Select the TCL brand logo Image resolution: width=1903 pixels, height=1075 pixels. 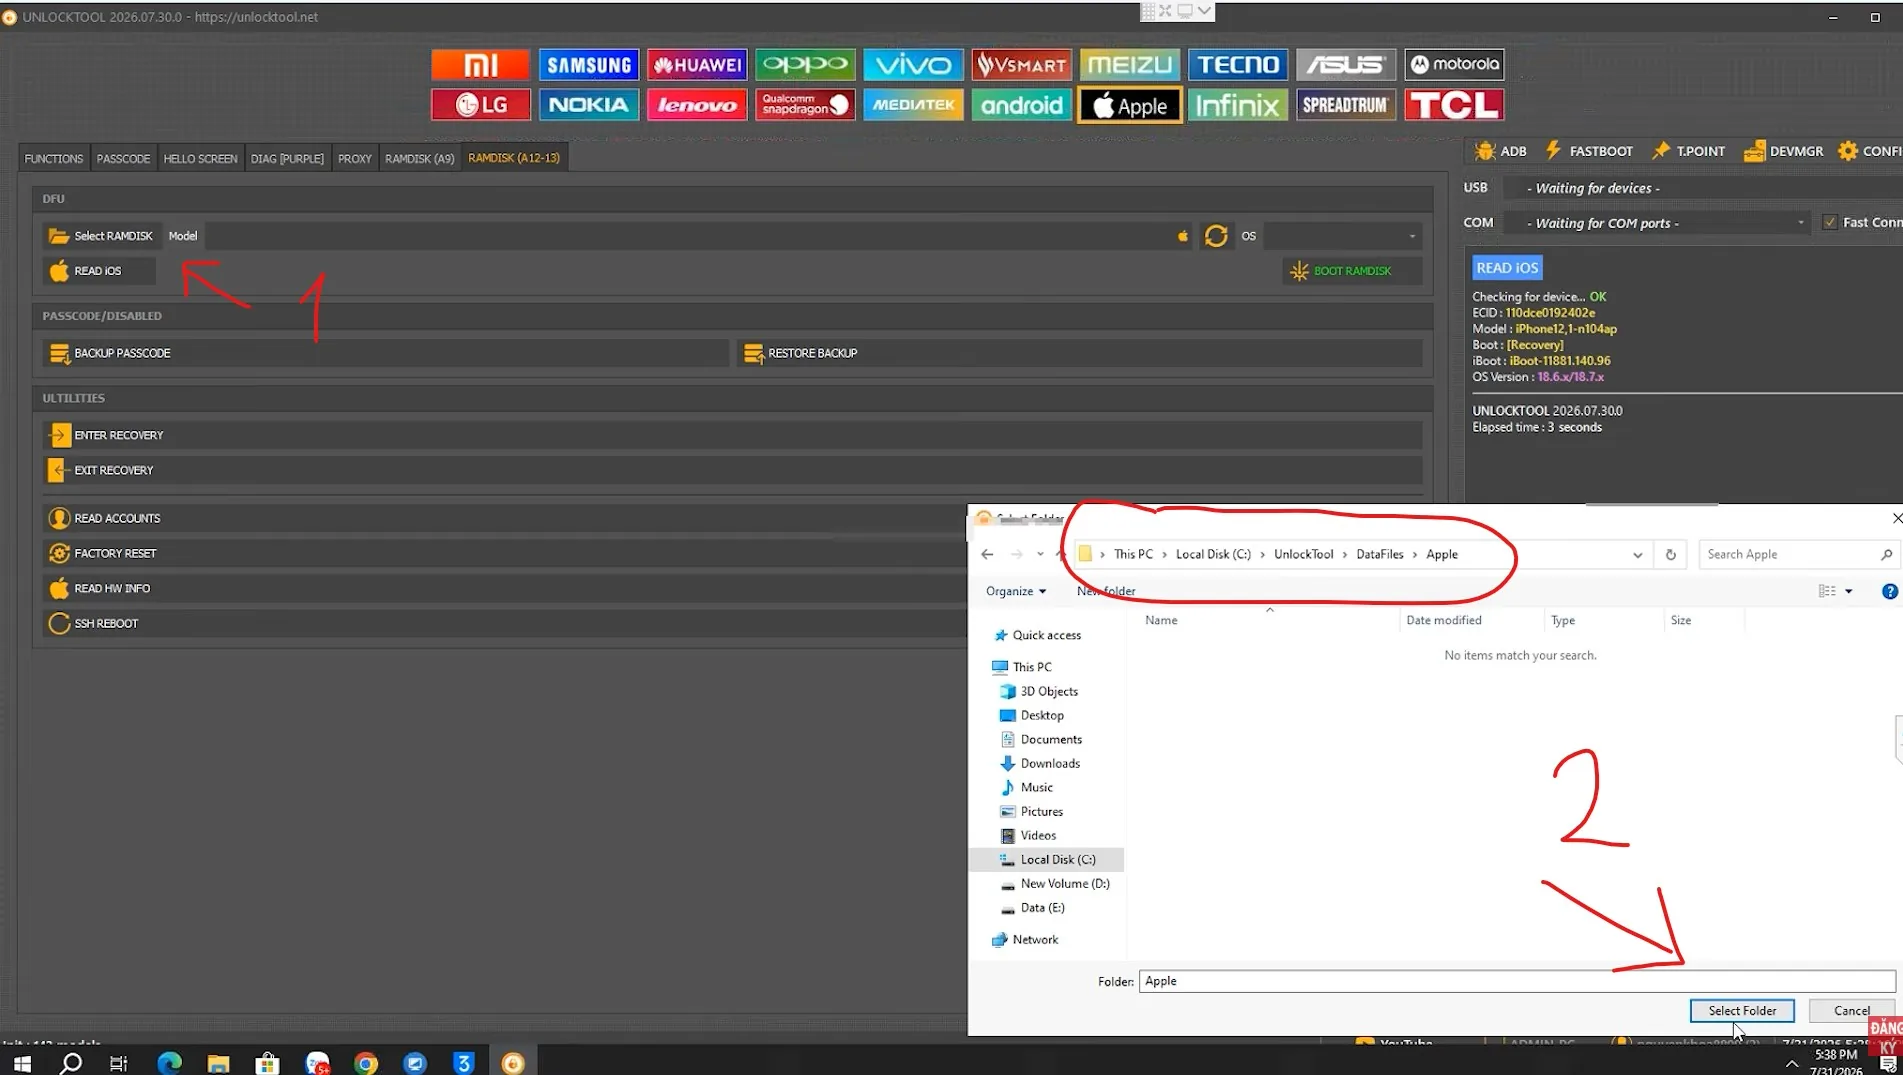pyautogui.click(x=1454, y=105)
